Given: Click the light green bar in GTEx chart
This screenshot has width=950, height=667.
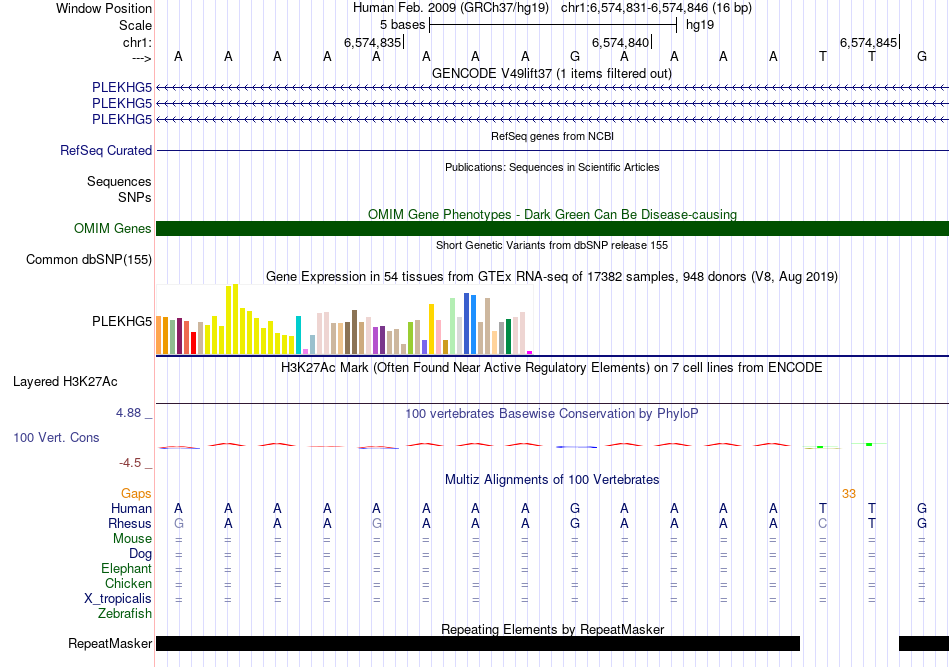Looking at the screenshot, I should pyautogui.click(x=452, y=326).
